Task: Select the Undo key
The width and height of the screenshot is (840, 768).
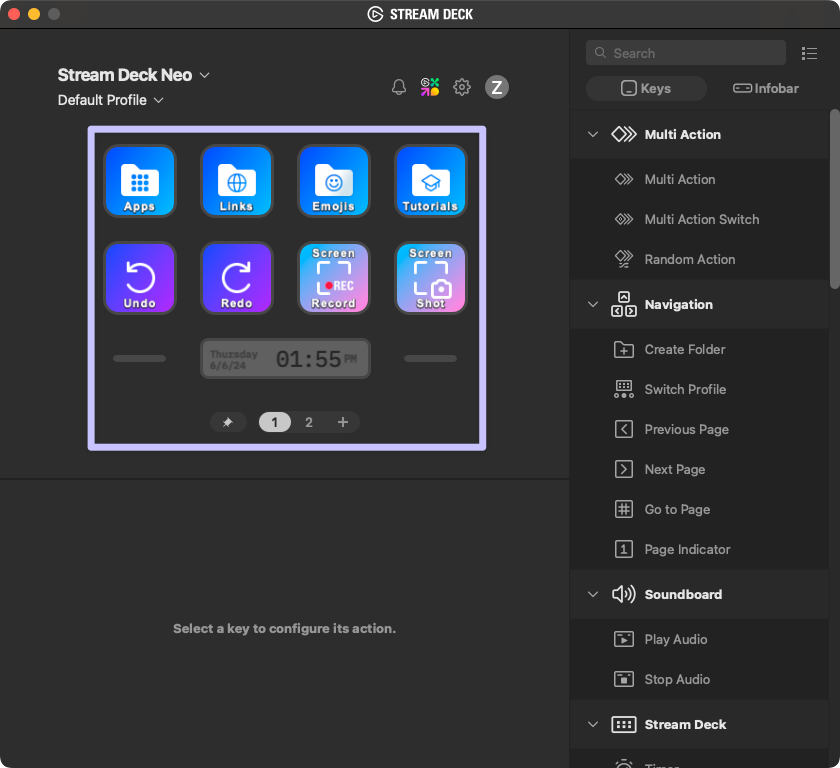Action: (139, 278)
